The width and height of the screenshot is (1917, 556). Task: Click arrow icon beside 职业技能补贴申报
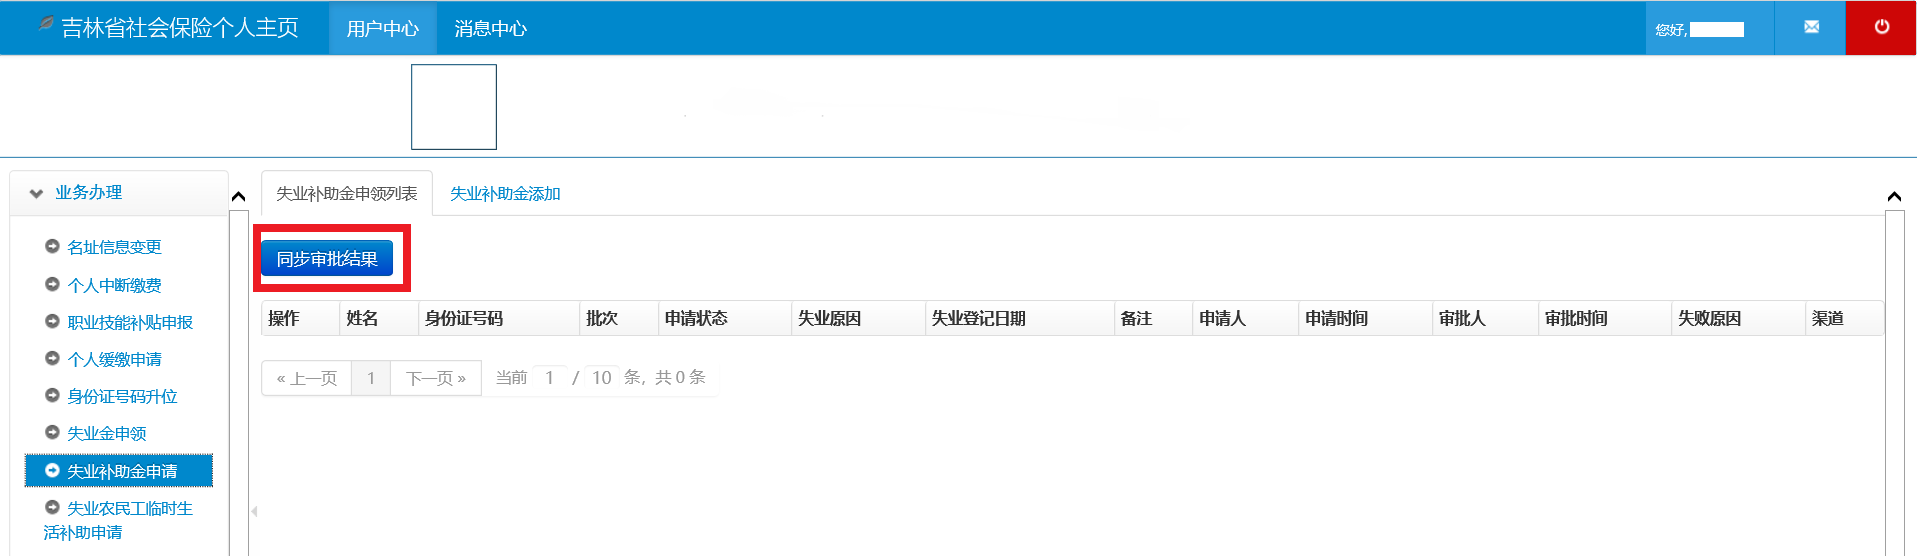52,321
